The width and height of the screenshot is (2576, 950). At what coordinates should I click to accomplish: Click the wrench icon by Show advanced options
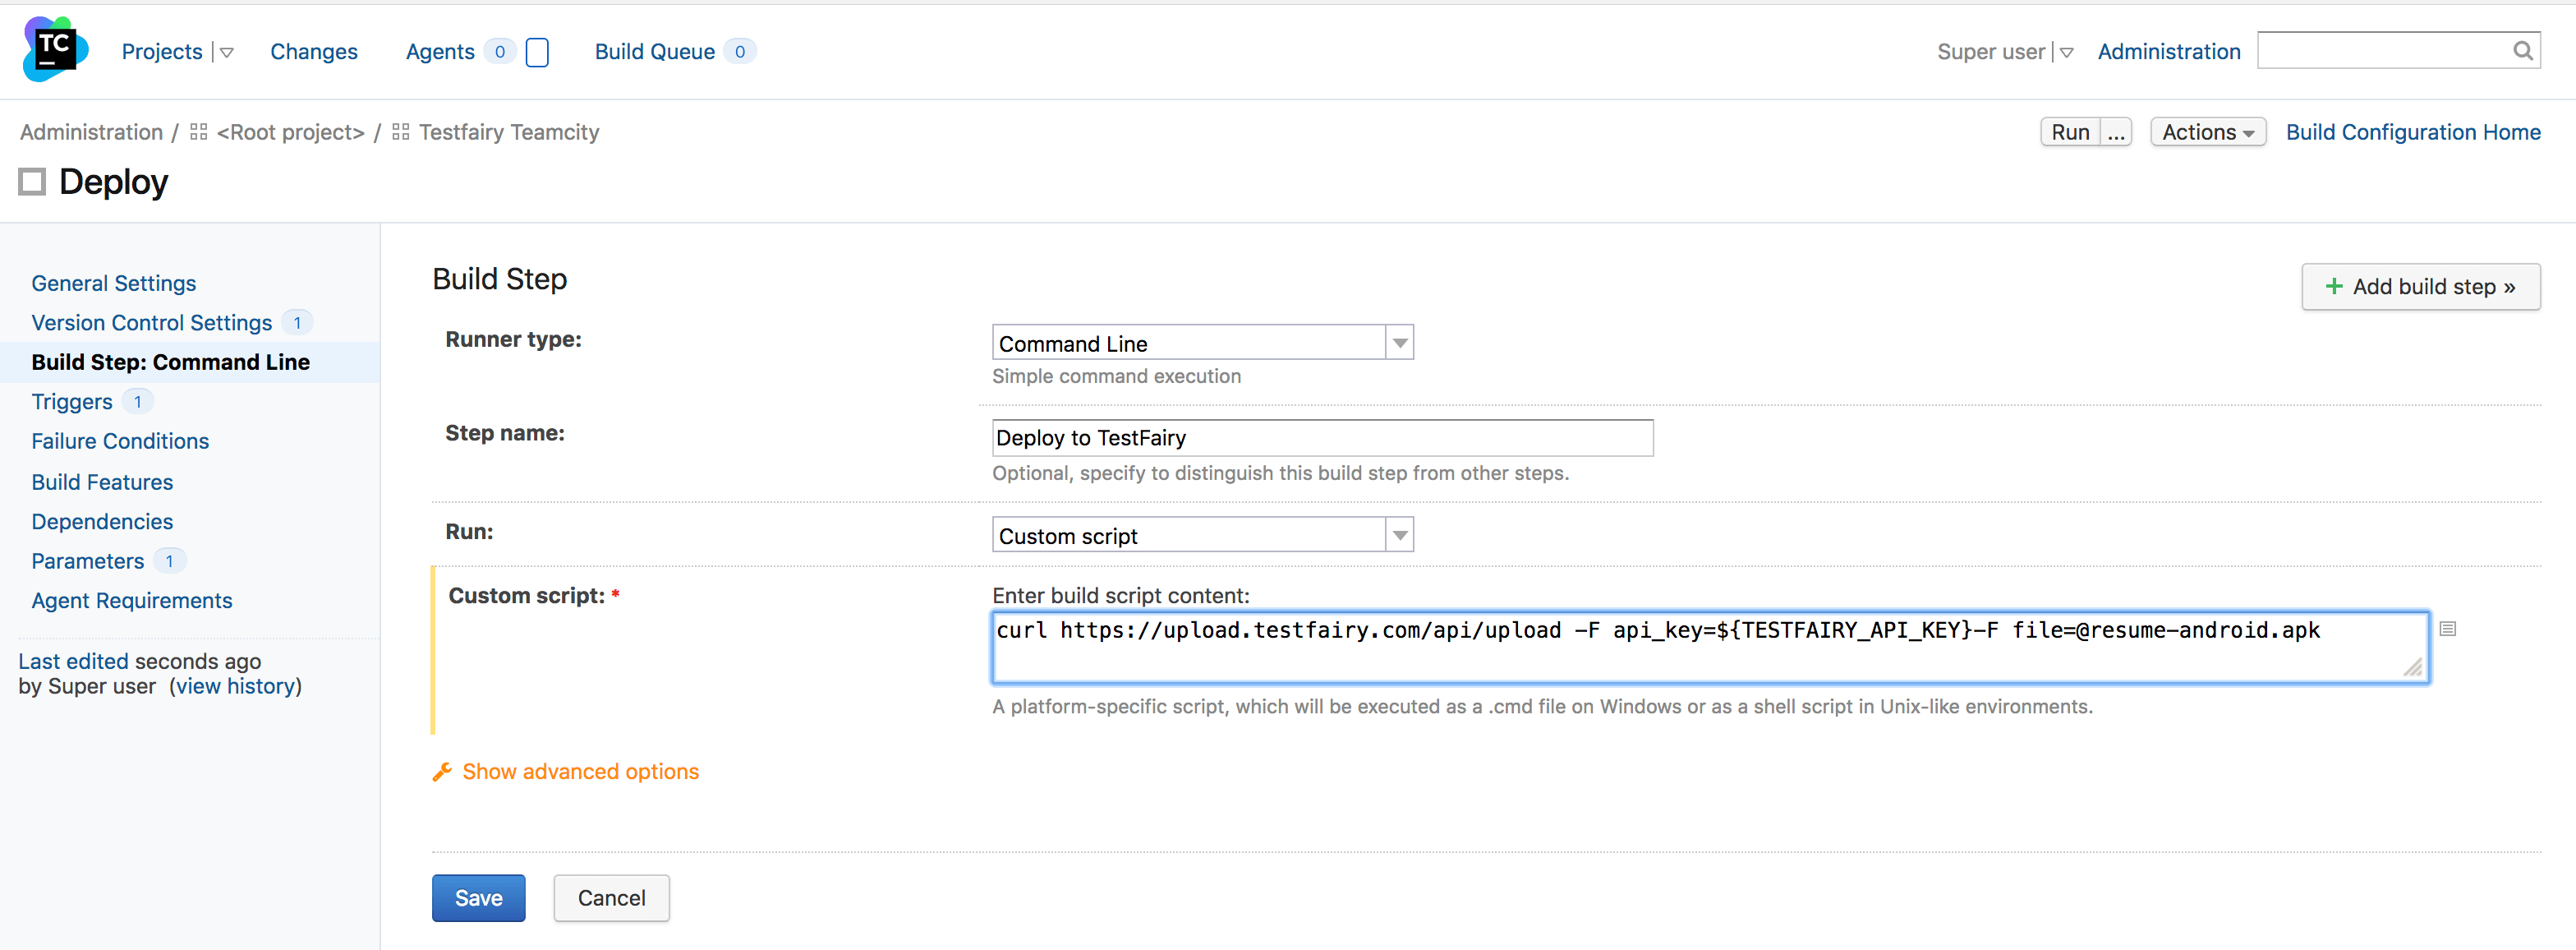pyautogui.click(x=443, y=770)
